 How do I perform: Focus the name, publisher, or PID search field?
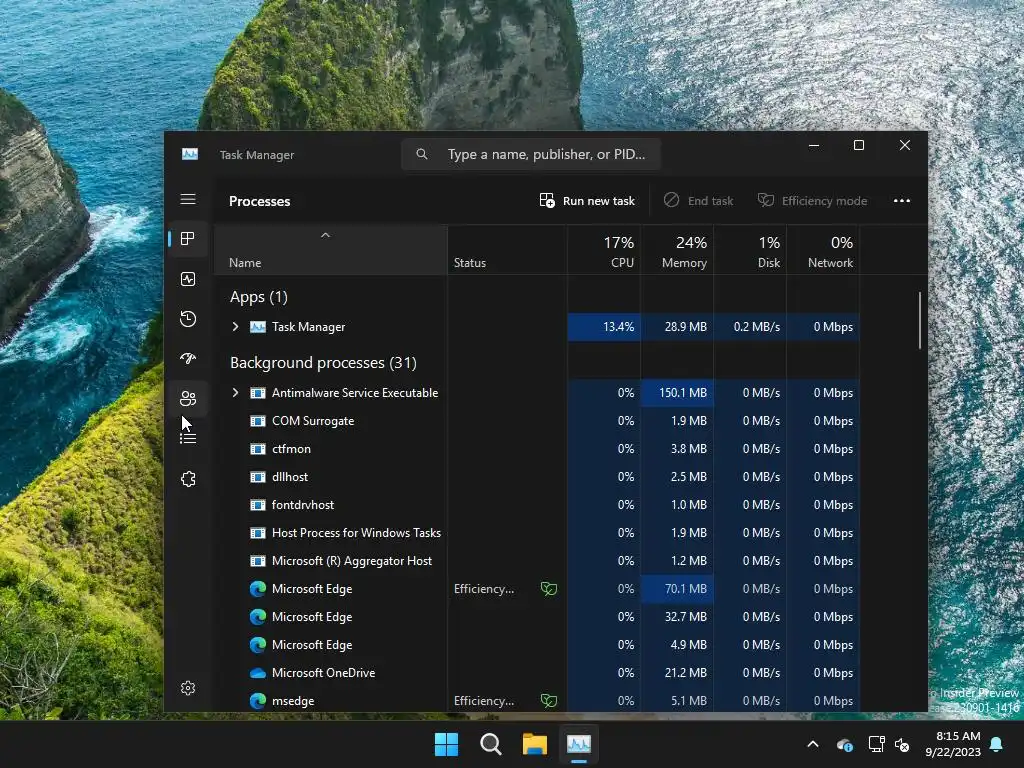coord(530,154)
